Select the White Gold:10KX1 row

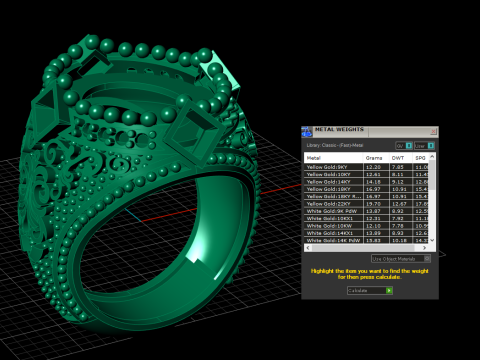366,218
